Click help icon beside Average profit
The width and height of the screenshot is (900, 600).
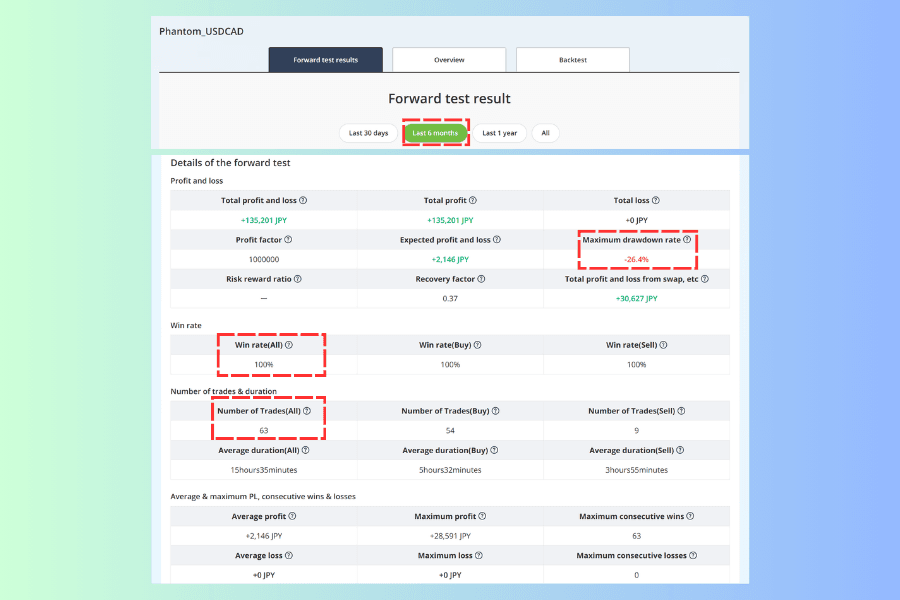[x=292, y=516]
